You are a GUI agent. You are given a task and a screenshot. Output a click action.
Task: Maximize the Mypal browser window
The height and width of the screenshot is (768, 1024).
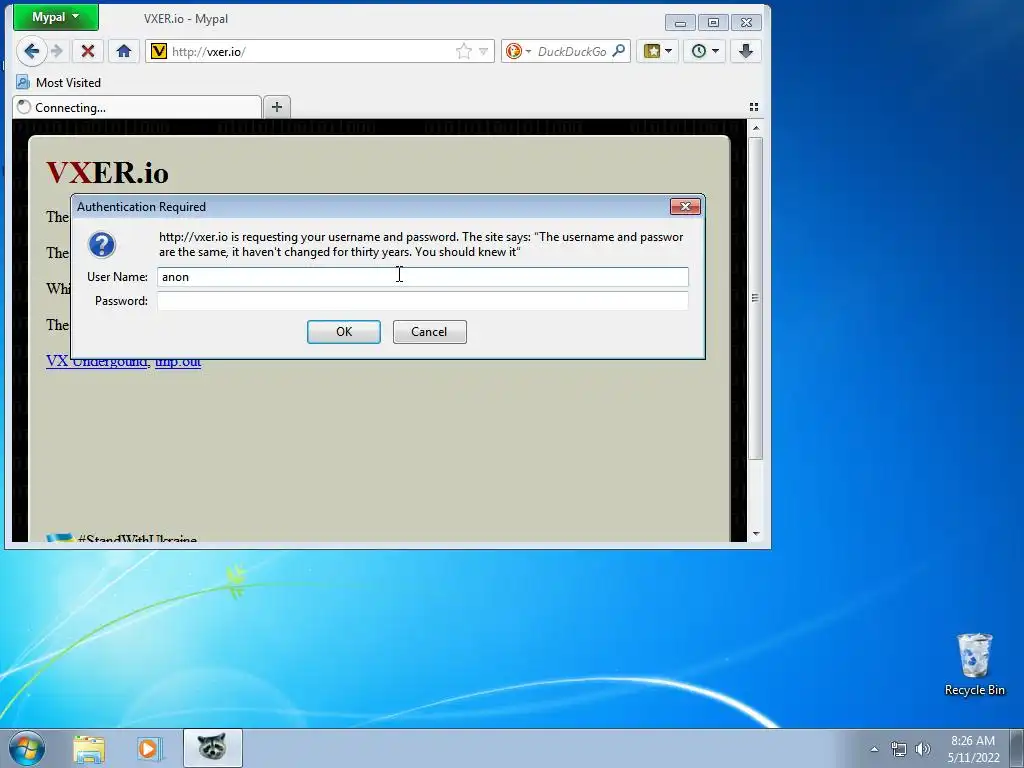(x=713, y=23)
